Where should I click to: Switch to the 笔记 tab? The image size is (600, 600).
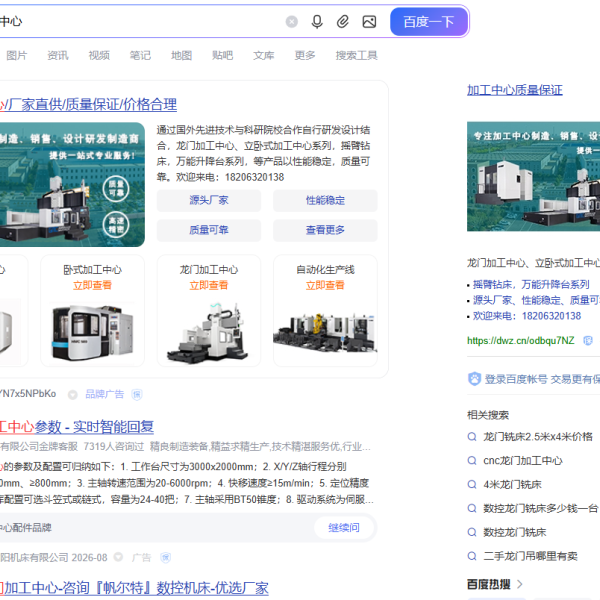coord(140,55)
